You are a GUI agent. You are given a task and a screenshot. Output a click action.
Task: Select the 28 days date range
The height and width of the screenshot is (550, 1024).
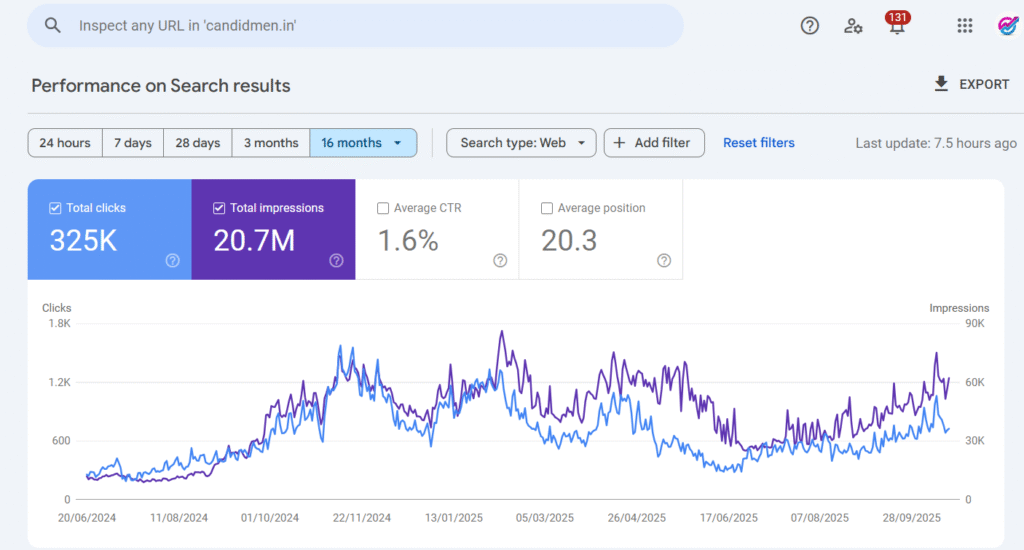point(198,143)
